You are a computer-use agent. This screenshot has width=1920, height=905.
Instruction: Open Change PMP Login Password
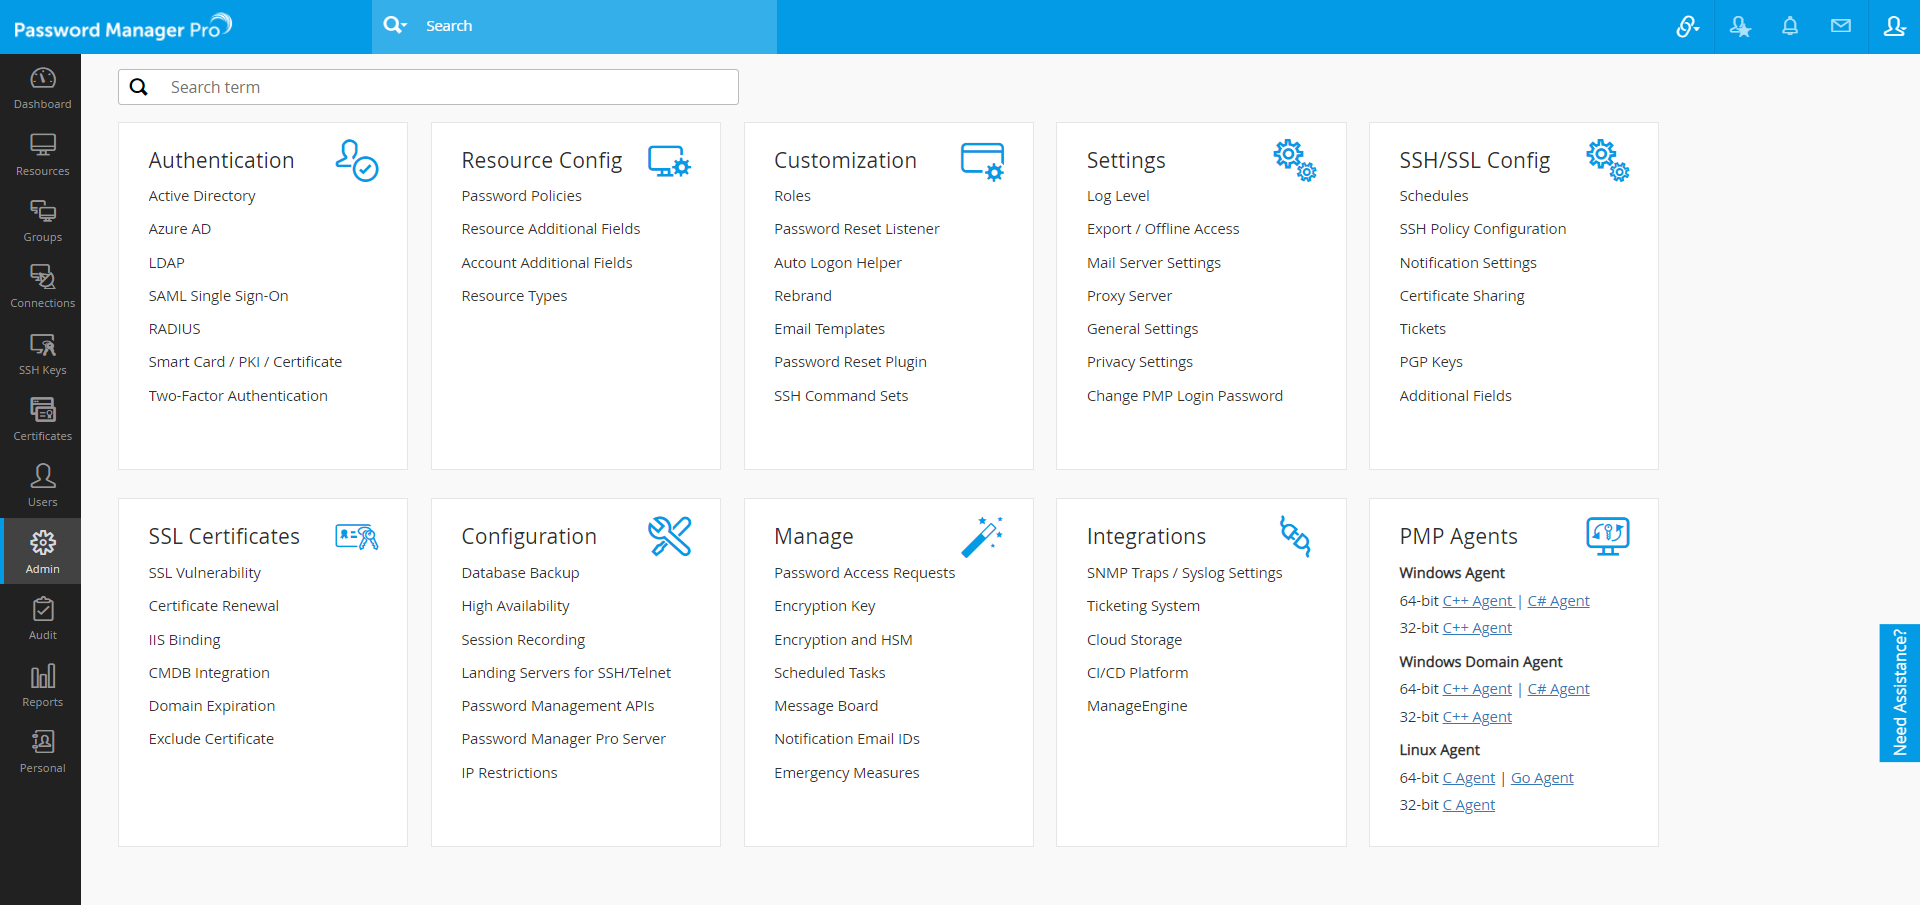pos(1185,396)
